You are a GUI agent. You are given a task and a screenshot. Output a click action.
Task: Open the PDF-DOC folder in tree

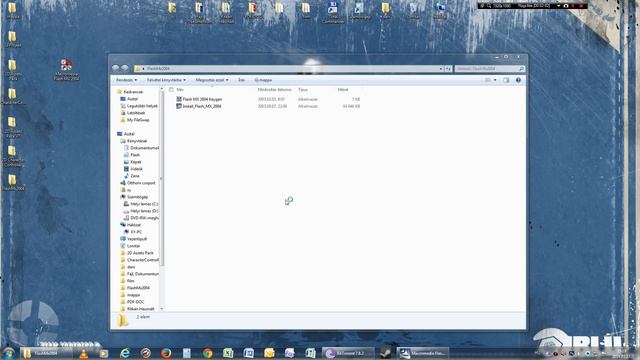[x=132, y=302]
